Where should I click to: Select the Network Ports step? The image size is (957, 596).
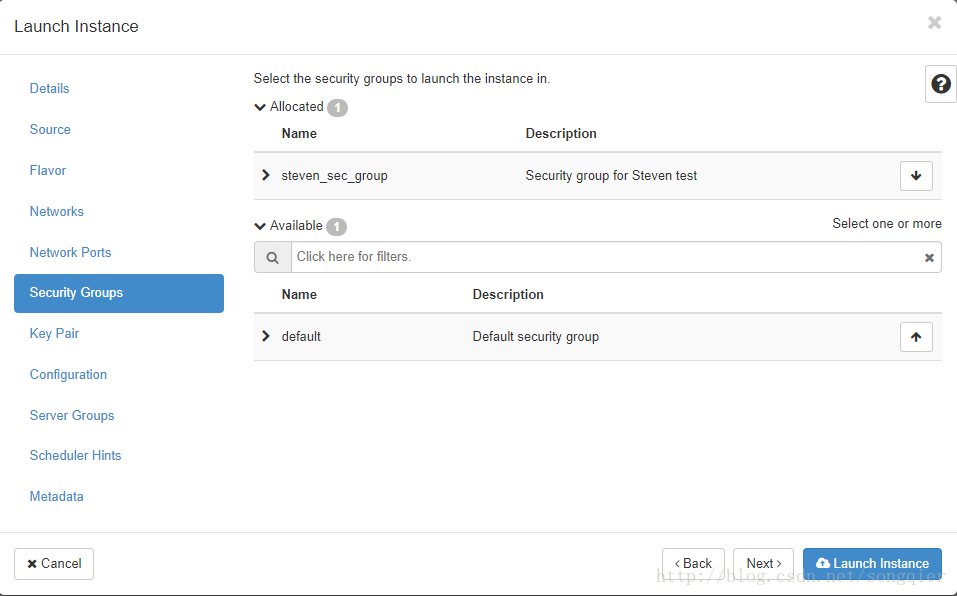pyautogui.click(x=70, y=252)
